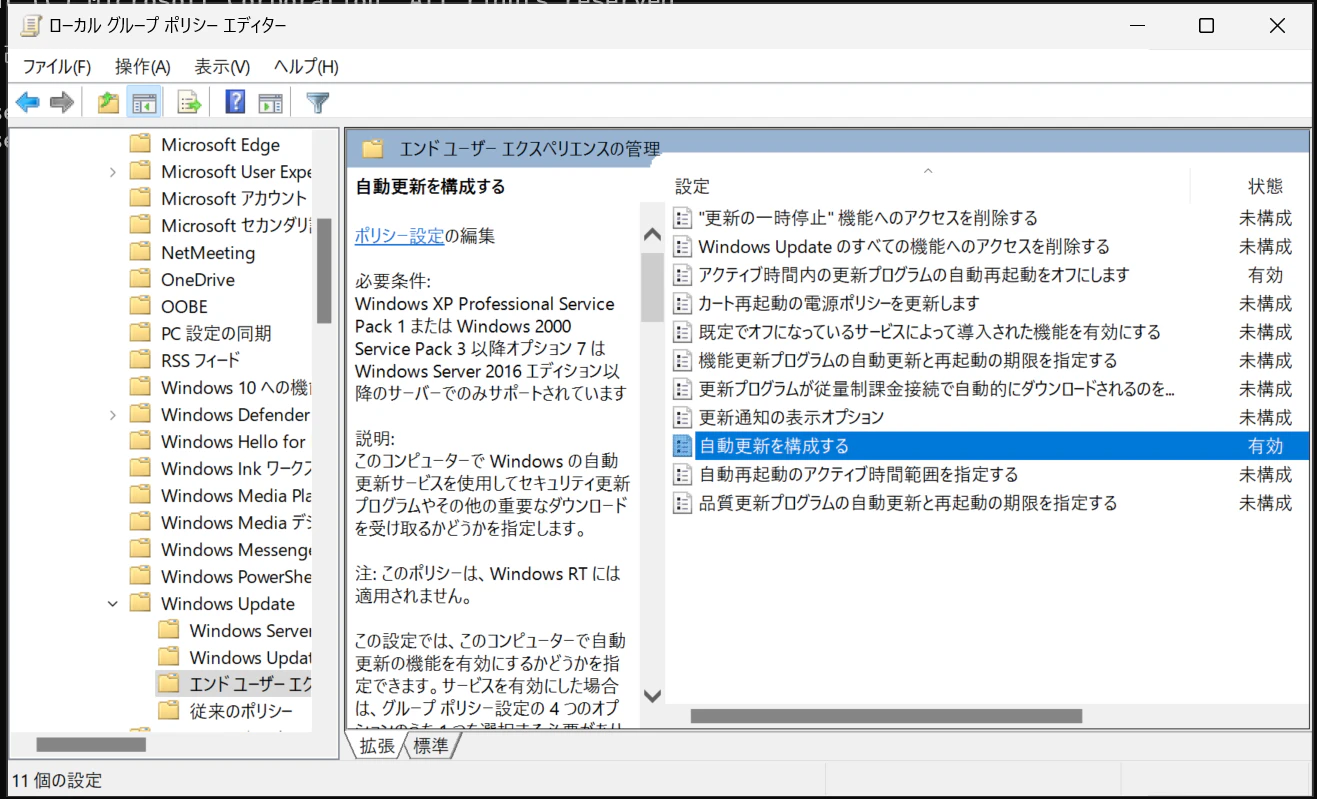
Task: Go up one level using the folder-arrow icon
Action: point(108,102)
